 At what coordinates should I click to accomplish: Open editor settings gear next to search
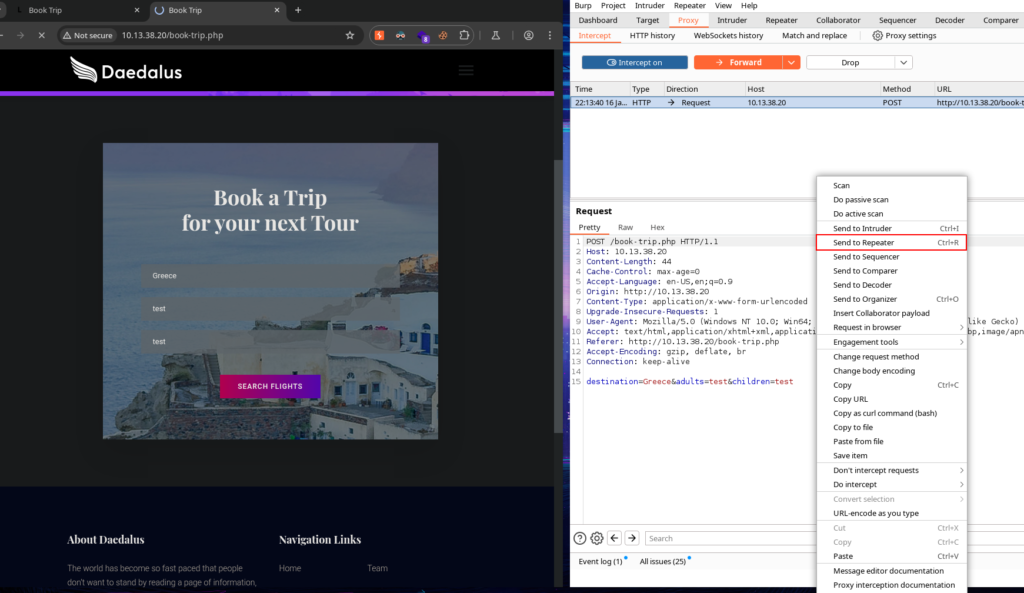(x=596, y=538)
